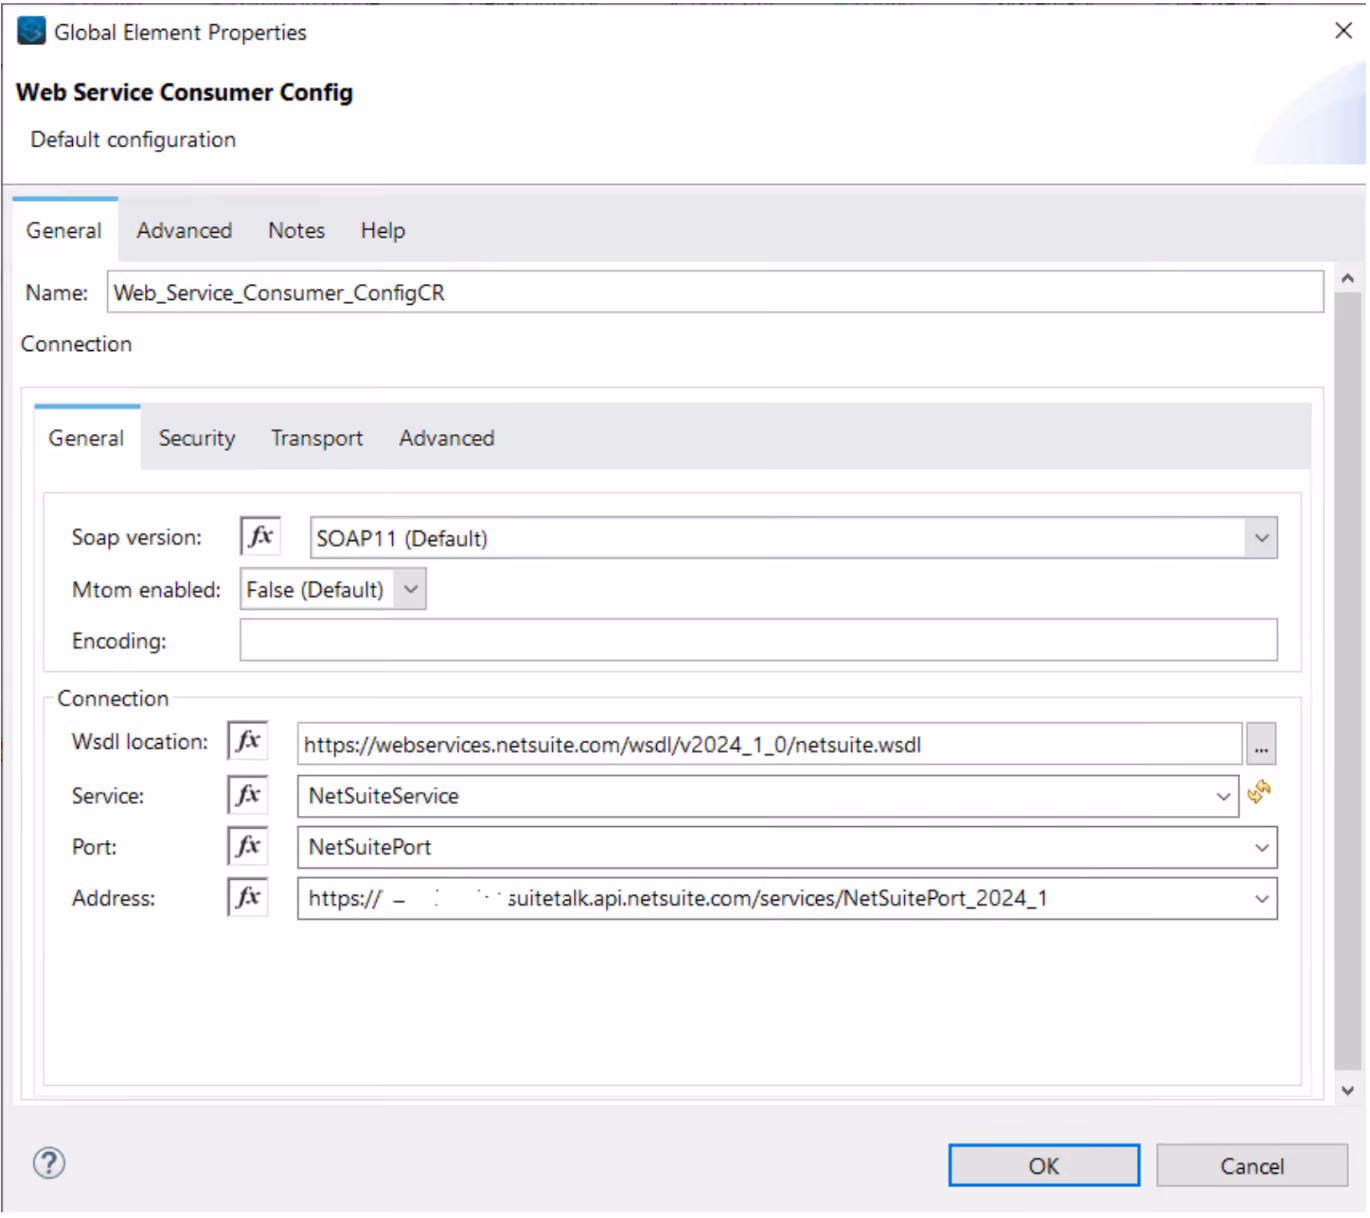The height and width of the screenshot is (1218, 1370).
Task: Close the Global Element Properties dialog
Action: click(x=1343, y=31)
